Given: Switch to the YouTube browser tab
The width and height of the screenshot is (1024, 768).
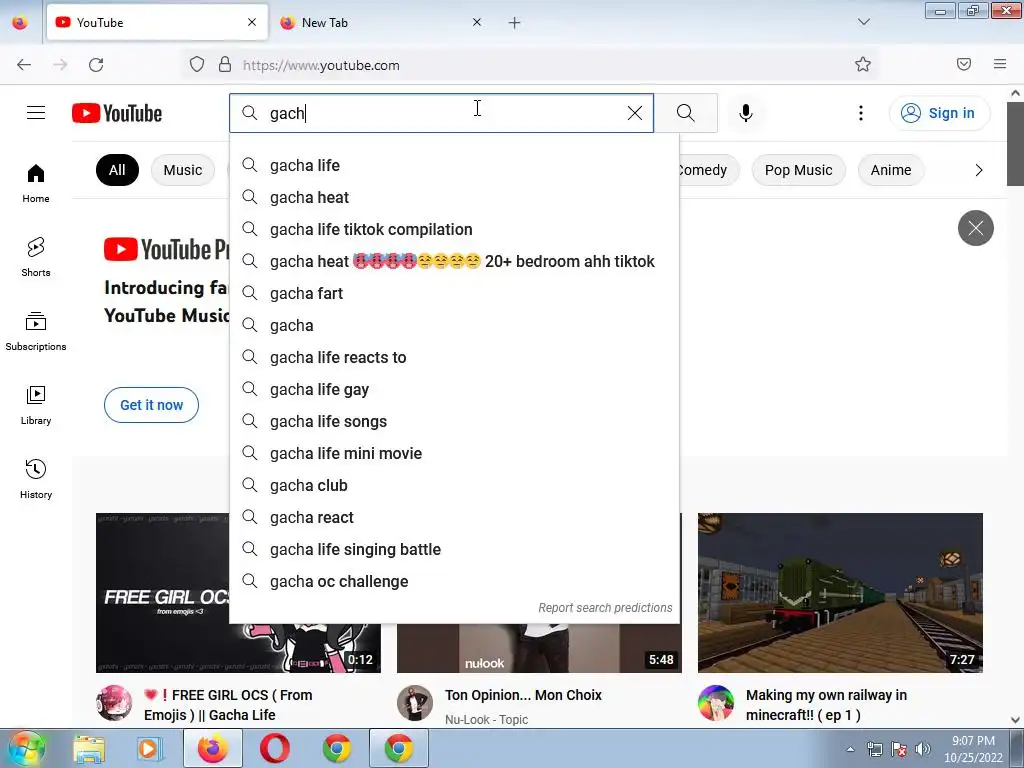Looking at the screenshot, I should pyautogui.click(x=157, y=22).
